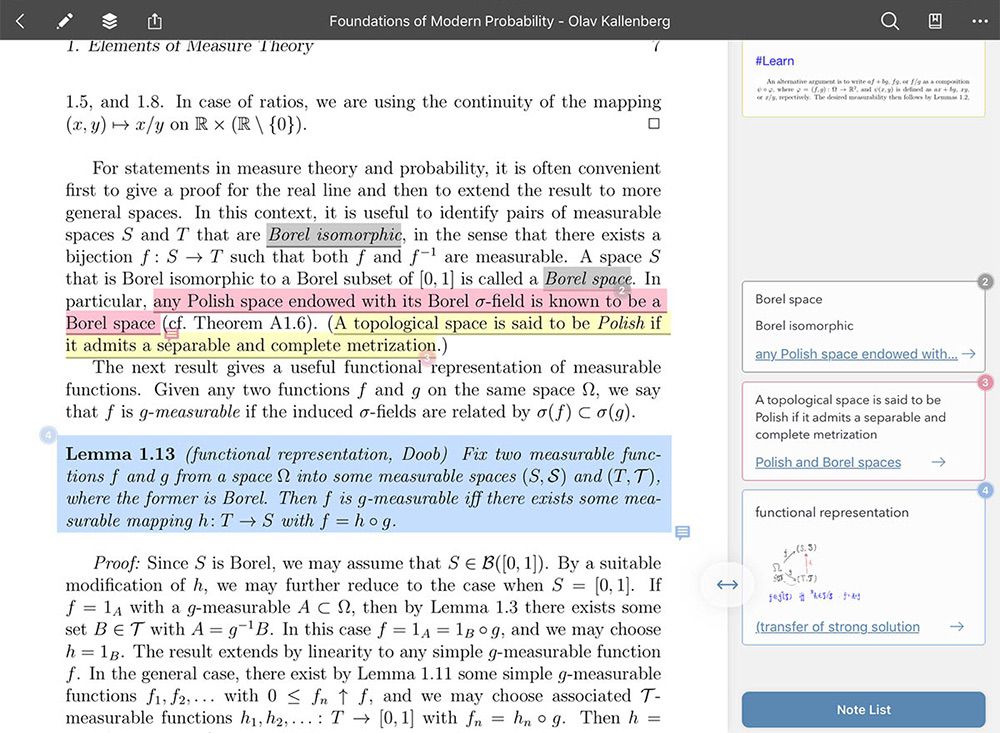Tap the share export icon

155,21
